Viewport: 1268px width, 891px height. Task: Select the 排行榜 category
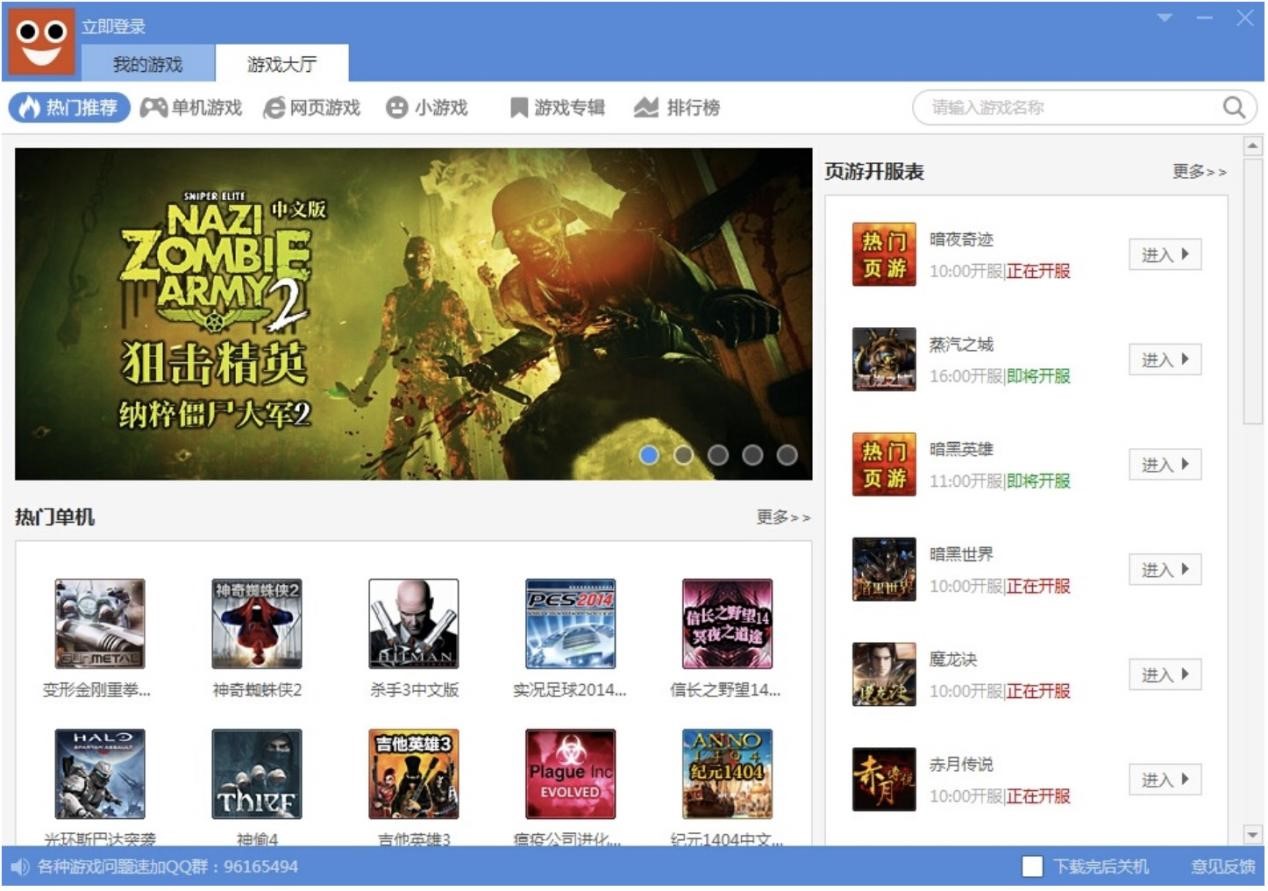pyautogui.click(x=677, y=107)
